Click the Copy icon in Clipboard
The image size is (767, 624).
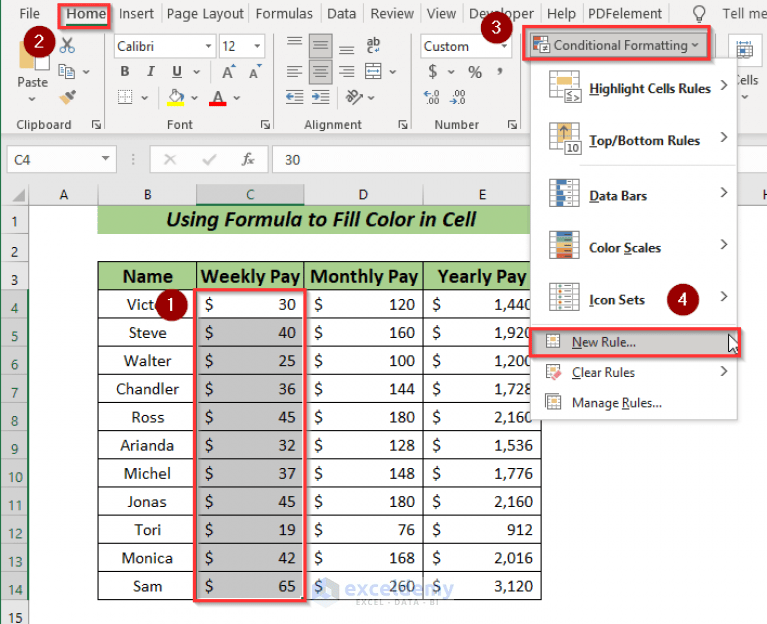tap(67, 72)
